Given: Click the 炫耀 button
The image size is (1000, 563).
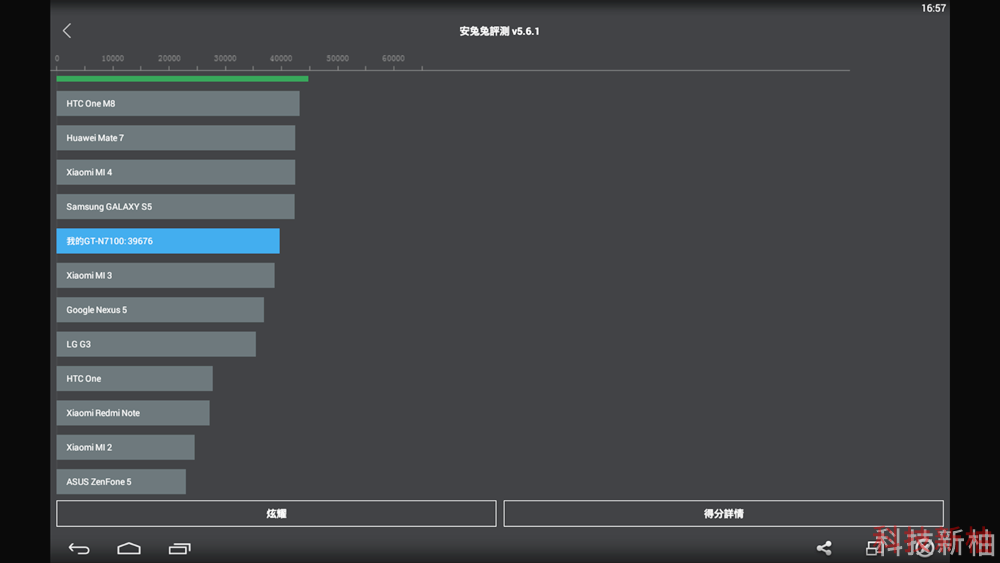Looking at the screenshot, I should 276,513.
